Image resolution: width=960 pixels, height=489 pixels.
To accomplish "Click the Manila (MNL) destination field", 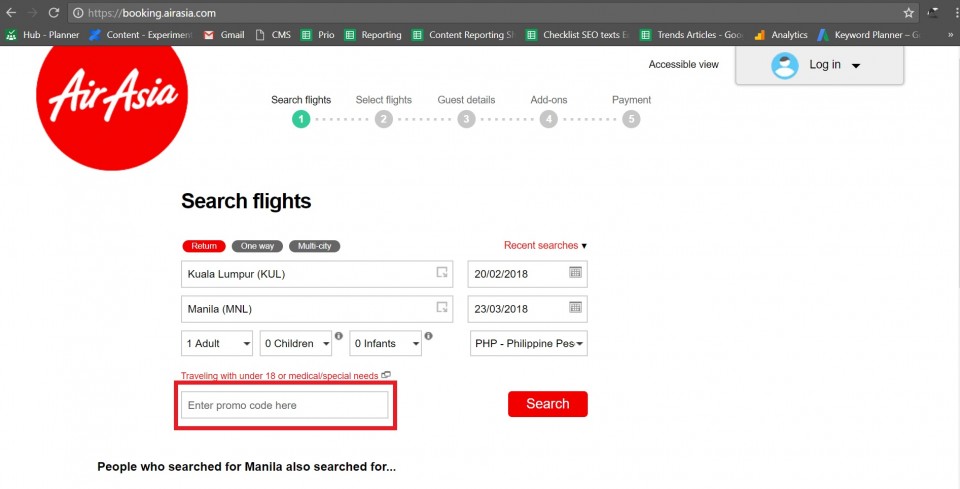I will (317, 308).
